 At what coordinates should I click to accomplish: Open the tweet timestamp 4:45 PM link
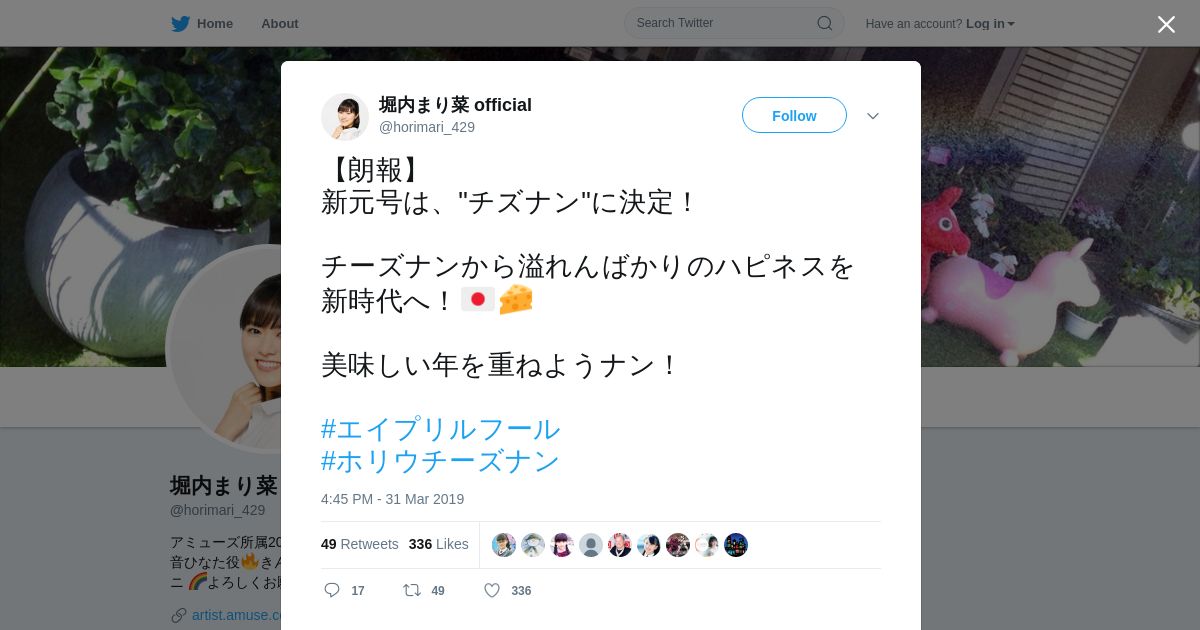point(392,499)
